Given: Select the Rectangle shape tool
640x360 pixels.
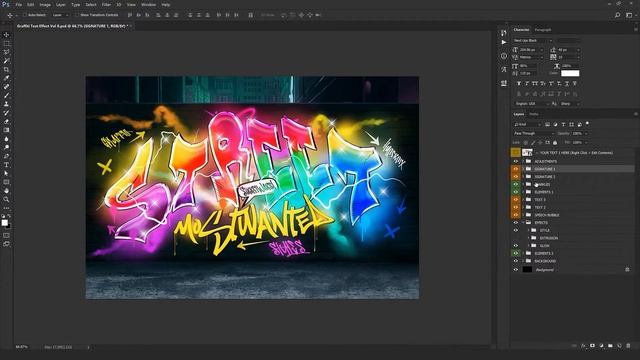Looking at the screenshot, I should 6,182.
